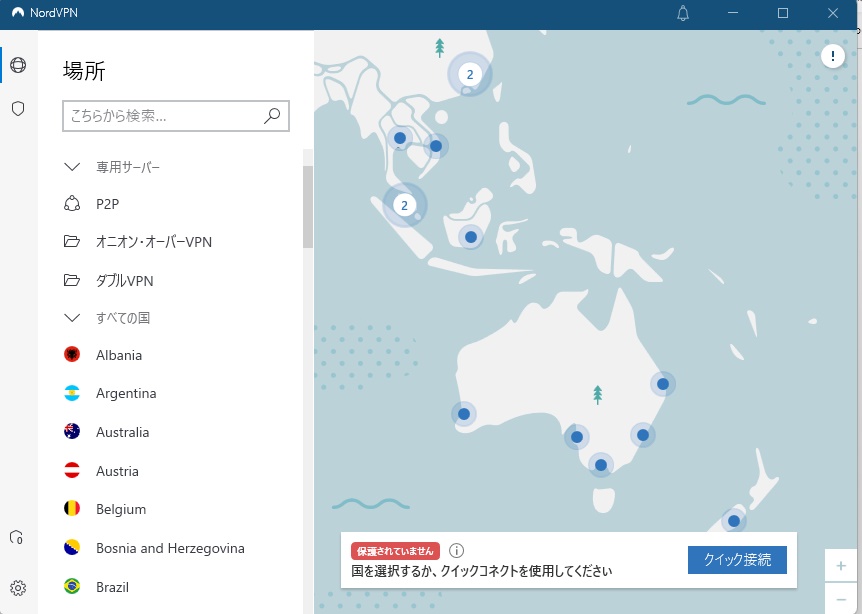Click the magnifier search icon

pos(272,115)
